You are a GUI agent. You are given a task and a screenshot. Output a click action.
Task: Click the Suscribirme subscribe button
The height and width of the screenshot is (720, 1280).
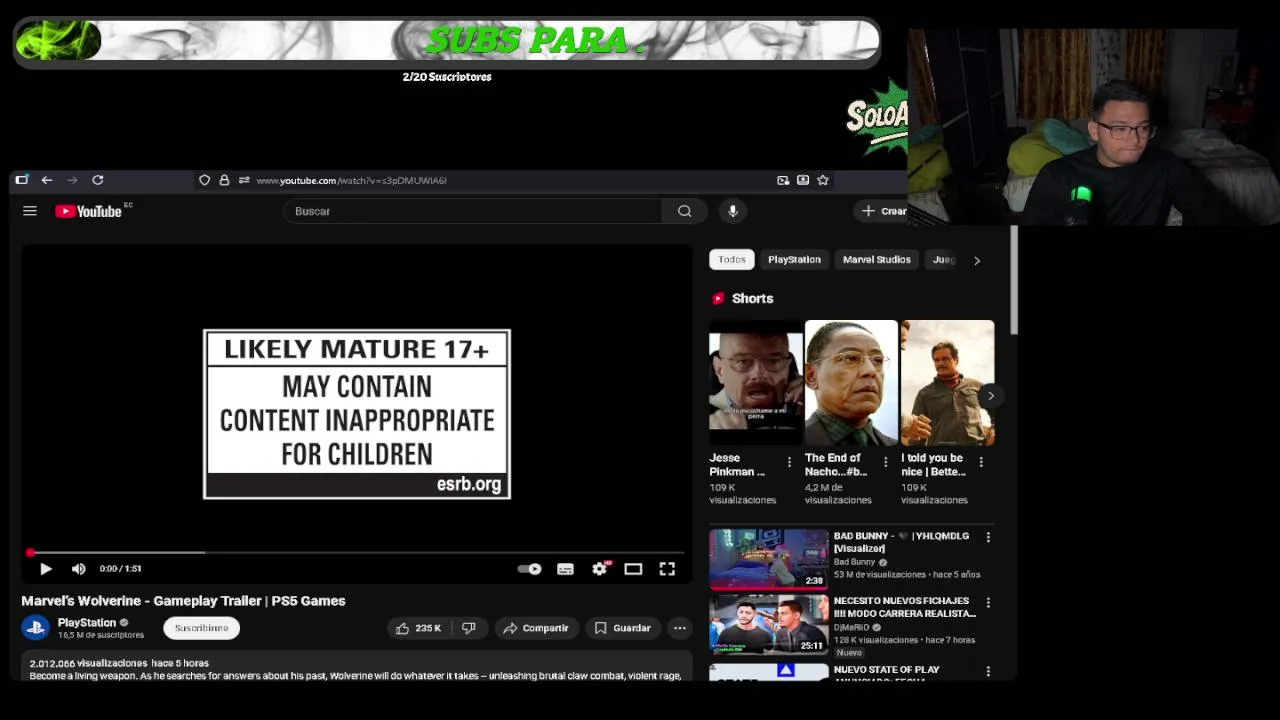201,628
